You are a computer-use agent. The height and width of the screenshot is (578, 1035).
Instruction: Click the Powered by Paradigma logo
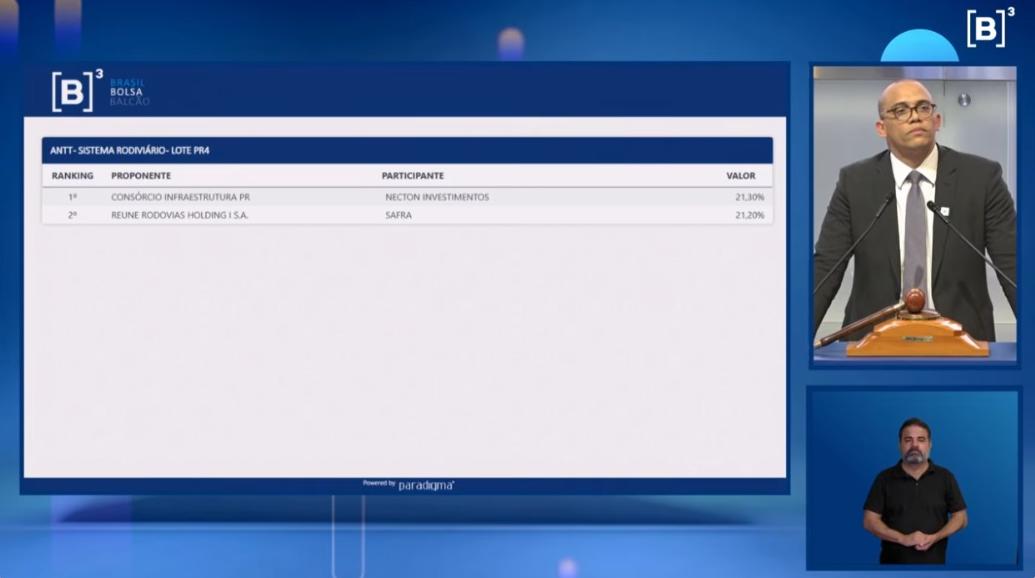click(x=408, y=485)
